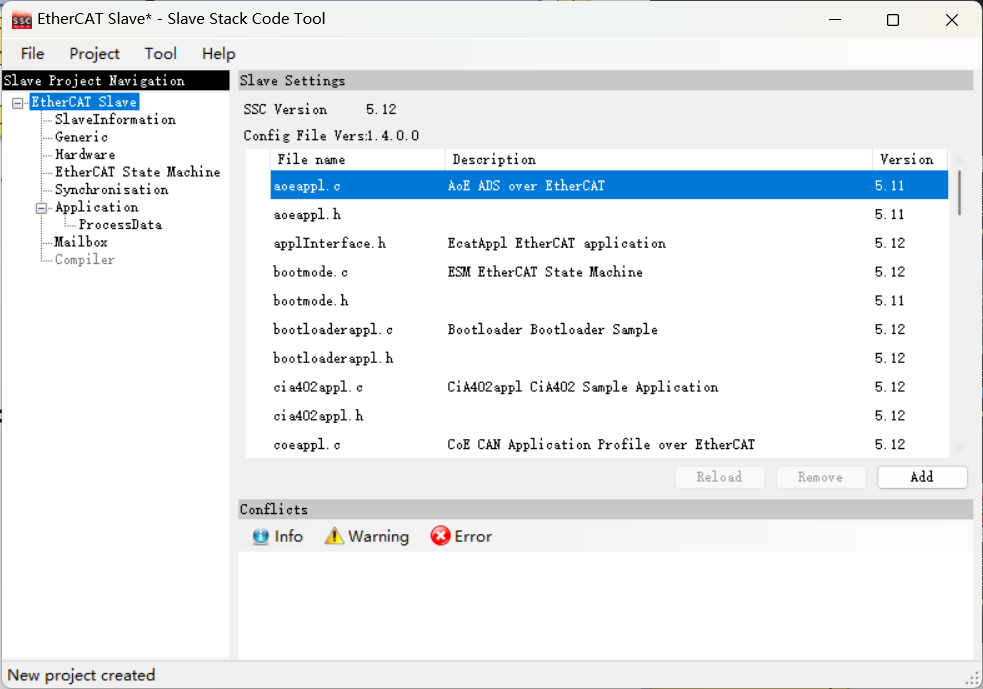The height and width of the screenshot is (689, 983).
Task: Select the cia402appl.h file row
Action: [609, 416]
